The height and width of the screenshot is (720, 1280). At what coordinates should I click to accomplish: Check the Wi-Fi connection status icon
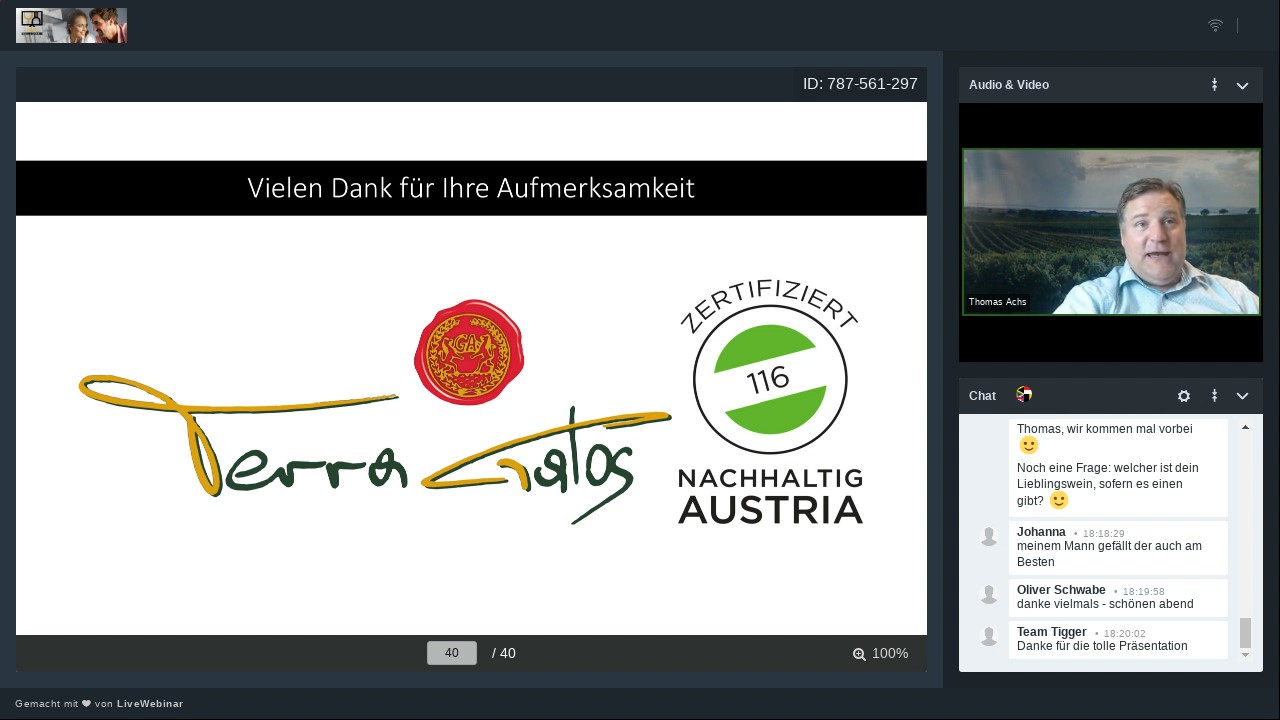click(x=1215, y=25)
